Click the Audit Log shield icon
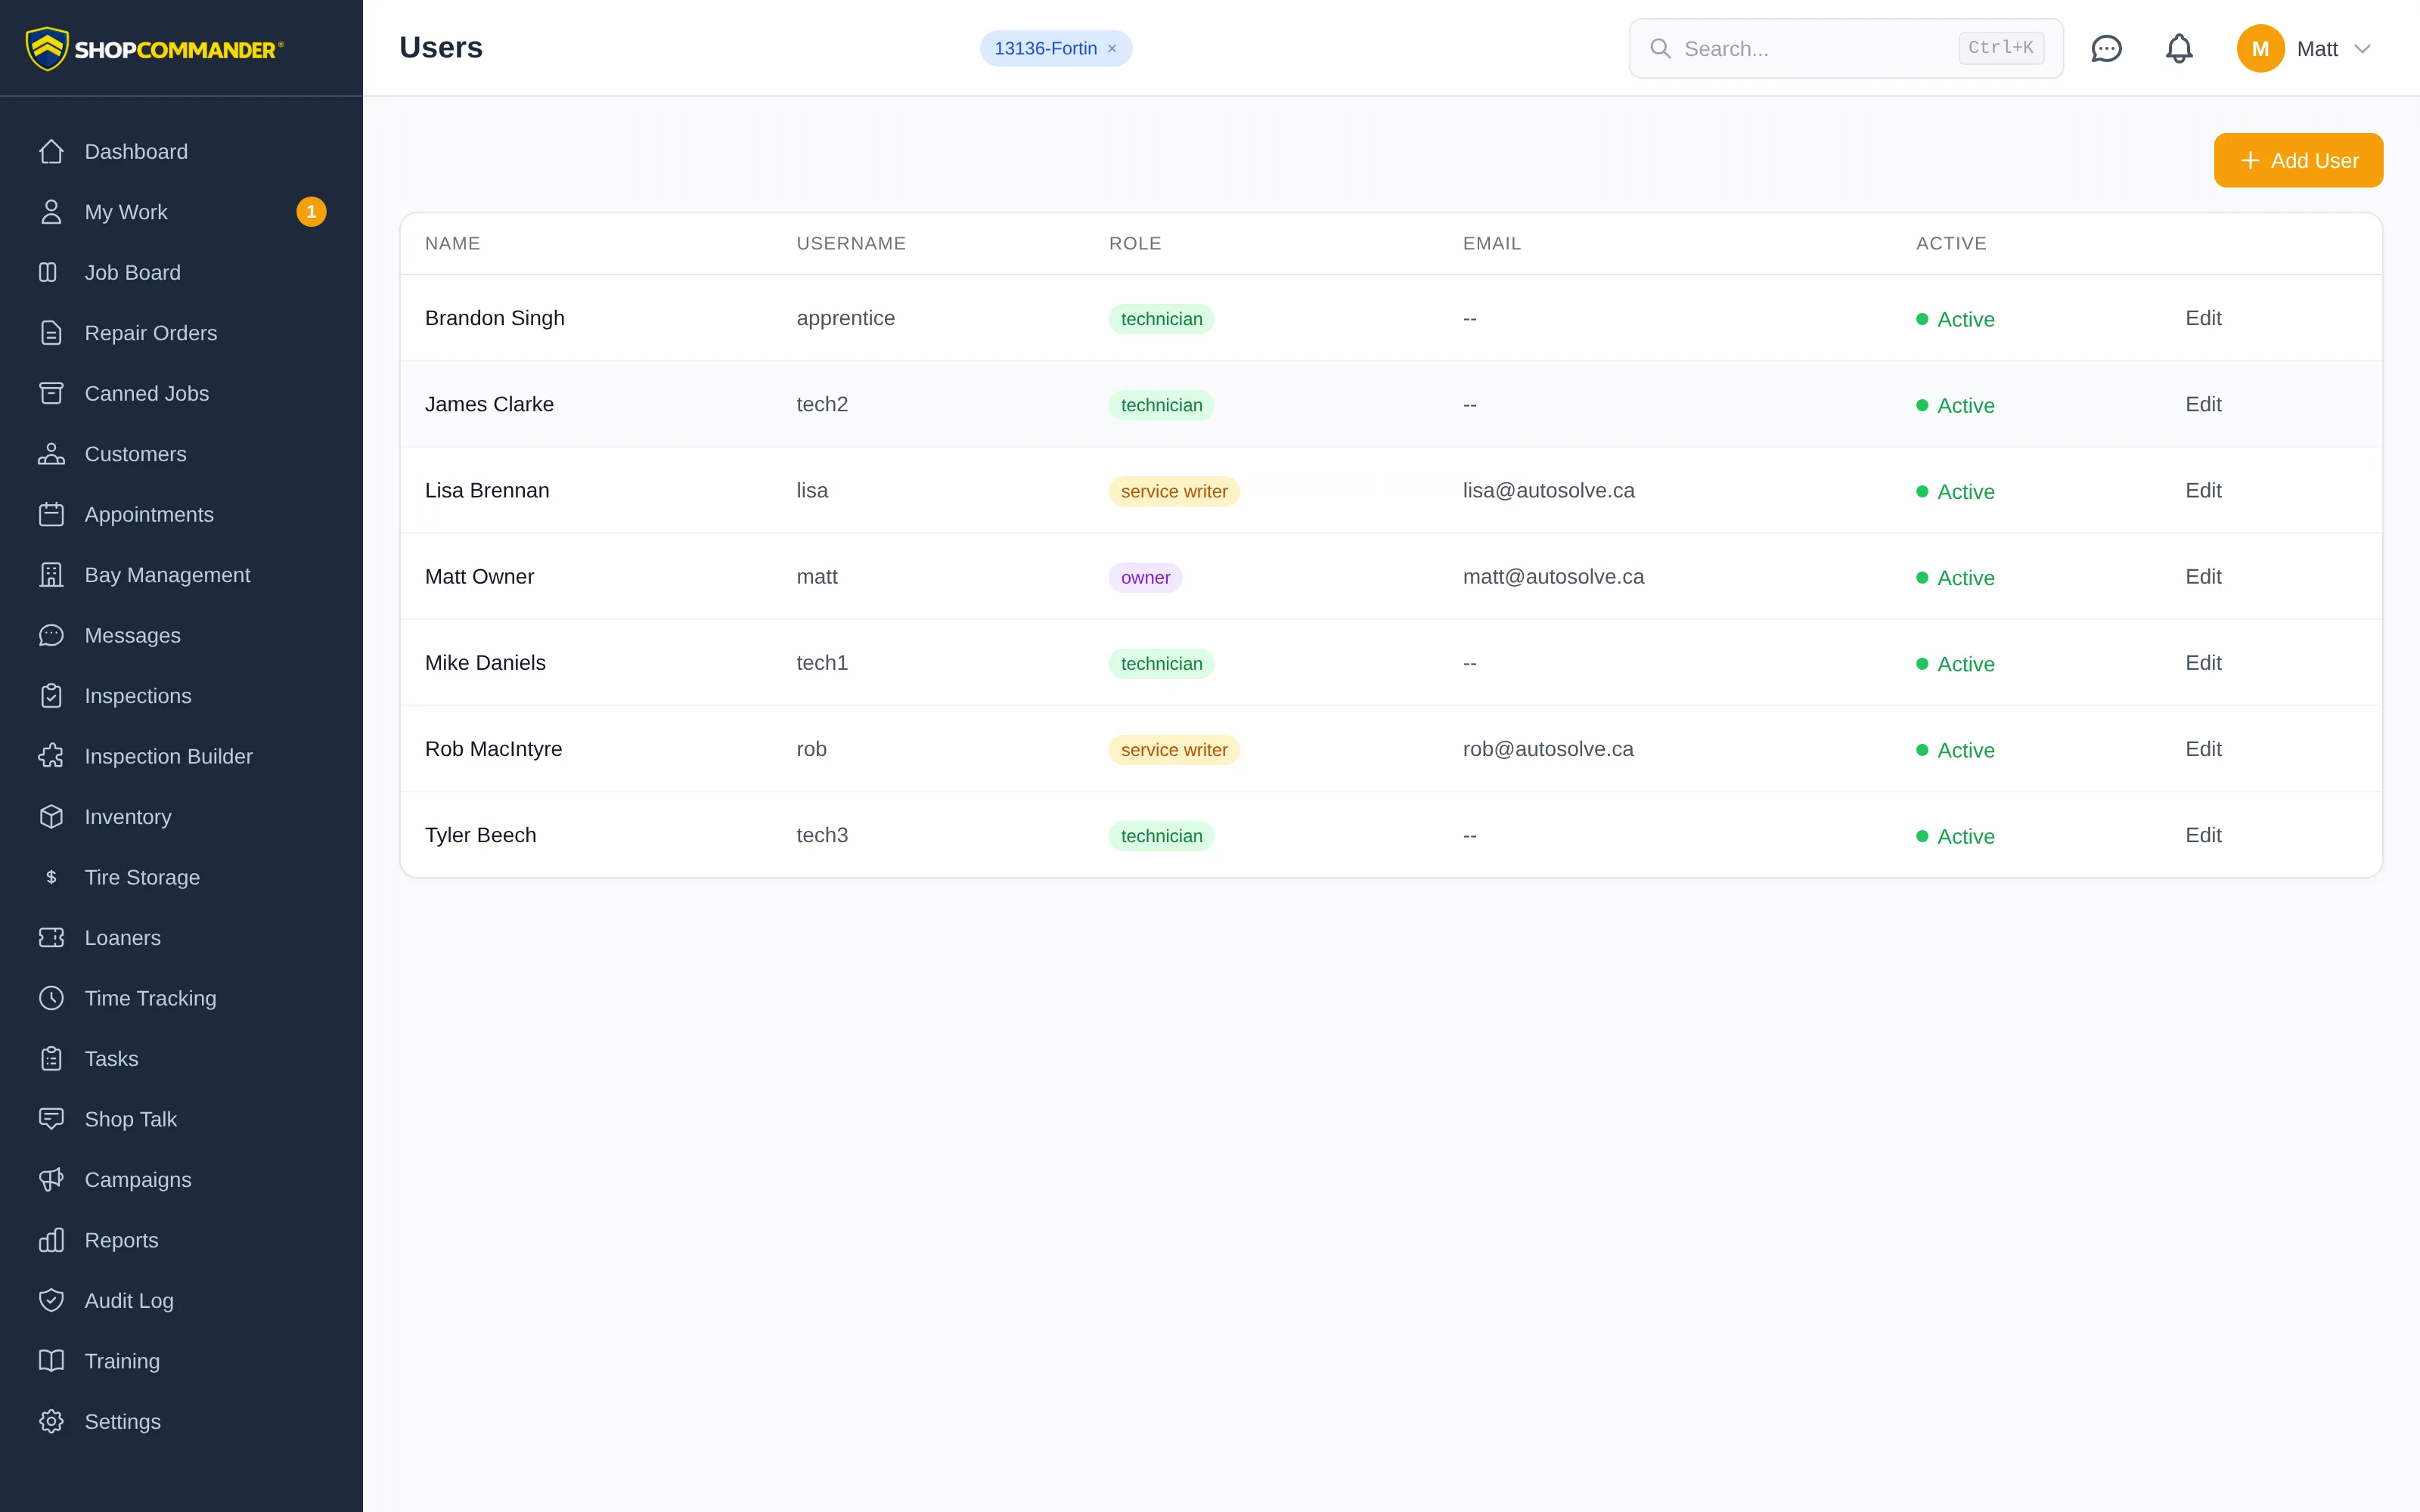The image size is (2420, 1512). [x=51, y=1301]
